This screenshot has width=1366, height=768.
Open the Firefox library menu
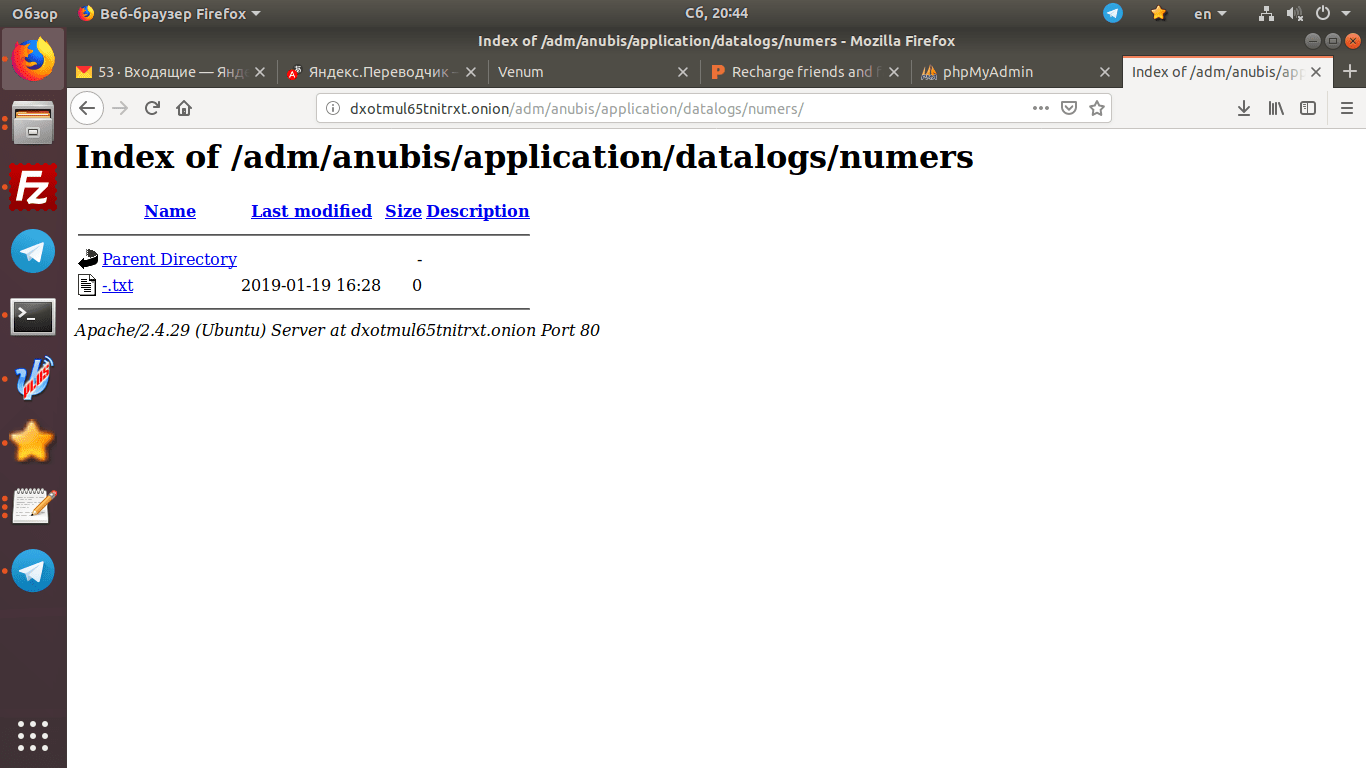pyautogui.click(x=1276, y=108)
